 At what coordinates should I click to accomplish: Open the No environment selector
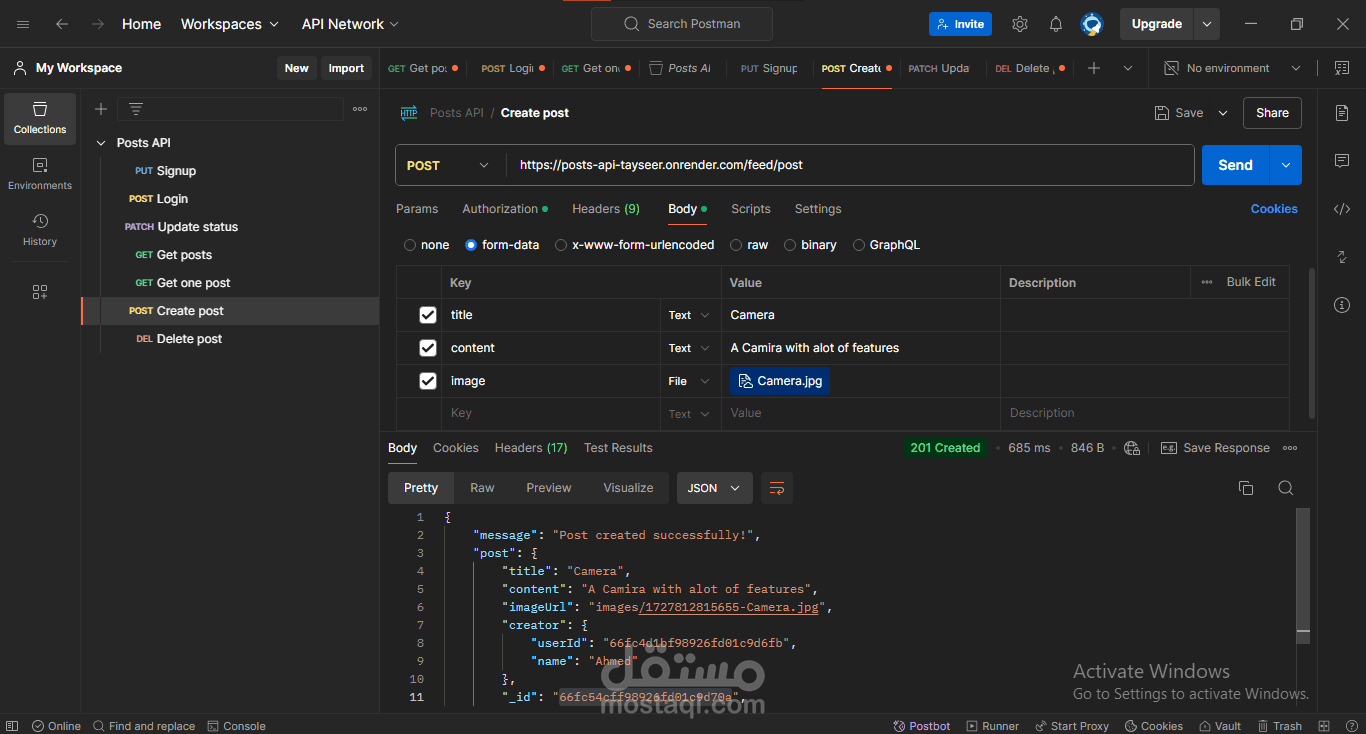[1233, 68]
